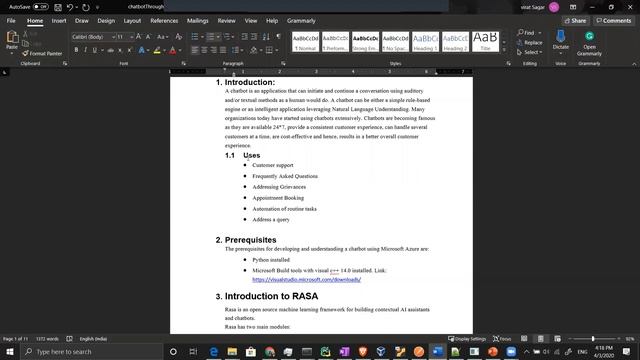Apply the Heading 1 style
Screen dimensions: 640x360
pos(425,42)
